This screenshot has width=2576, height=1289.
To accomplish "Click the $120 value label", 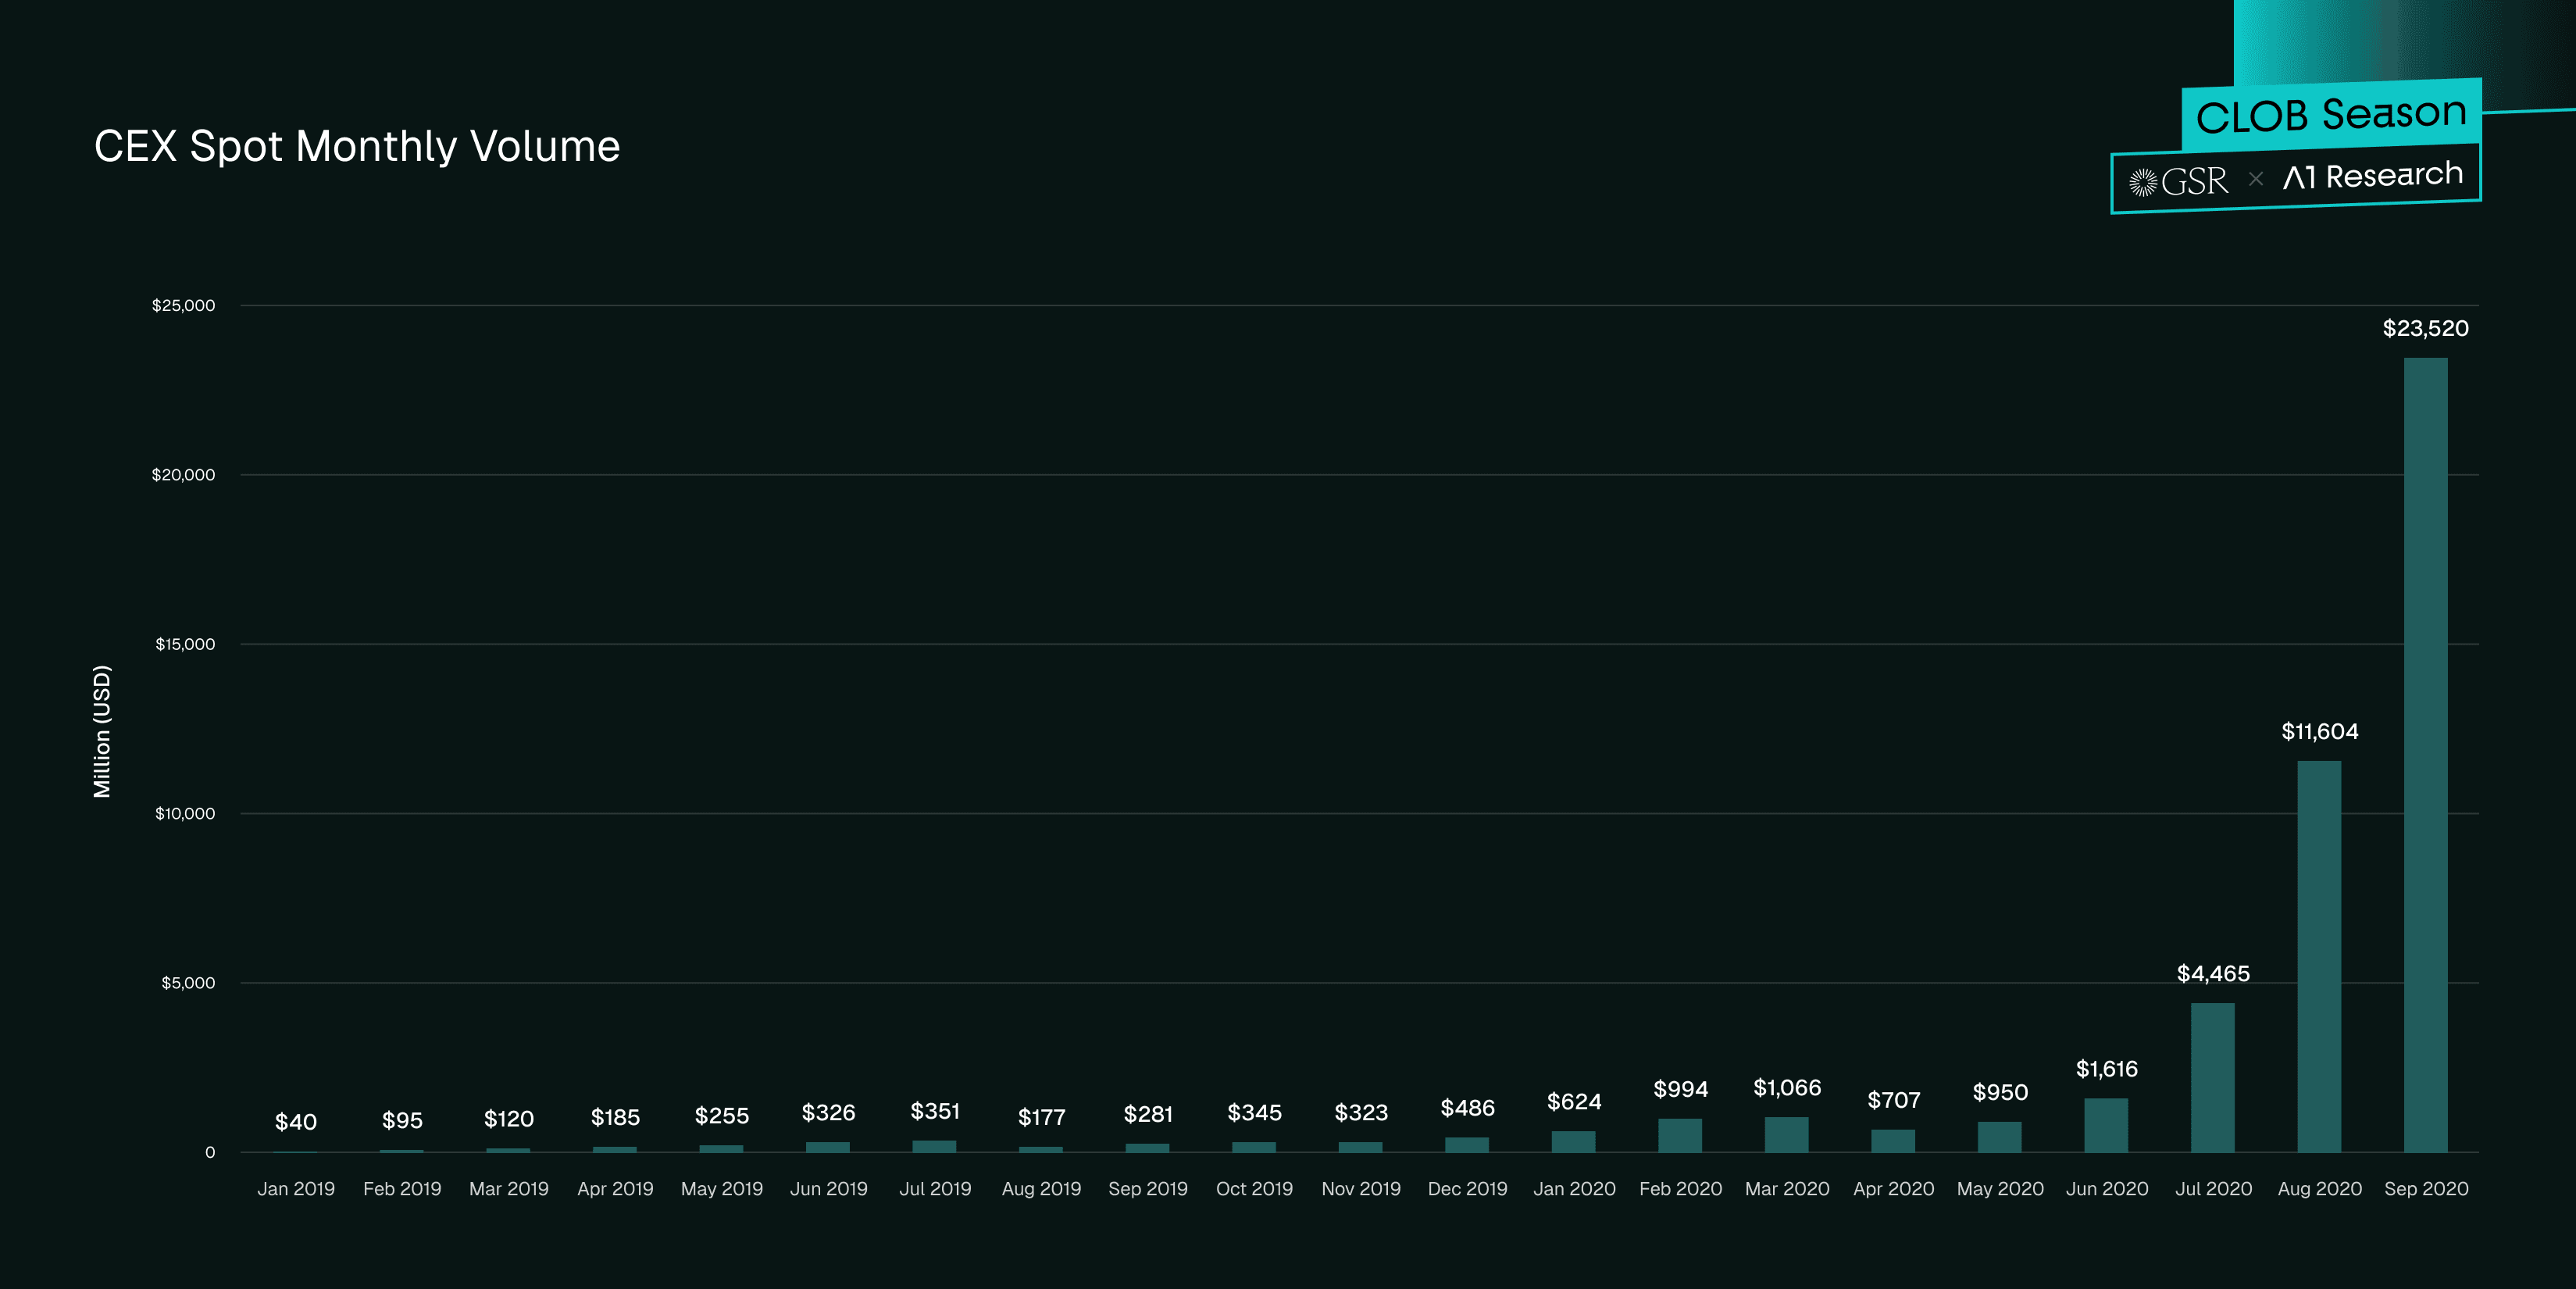I will pyautogui.click(x=509, y=1119).
